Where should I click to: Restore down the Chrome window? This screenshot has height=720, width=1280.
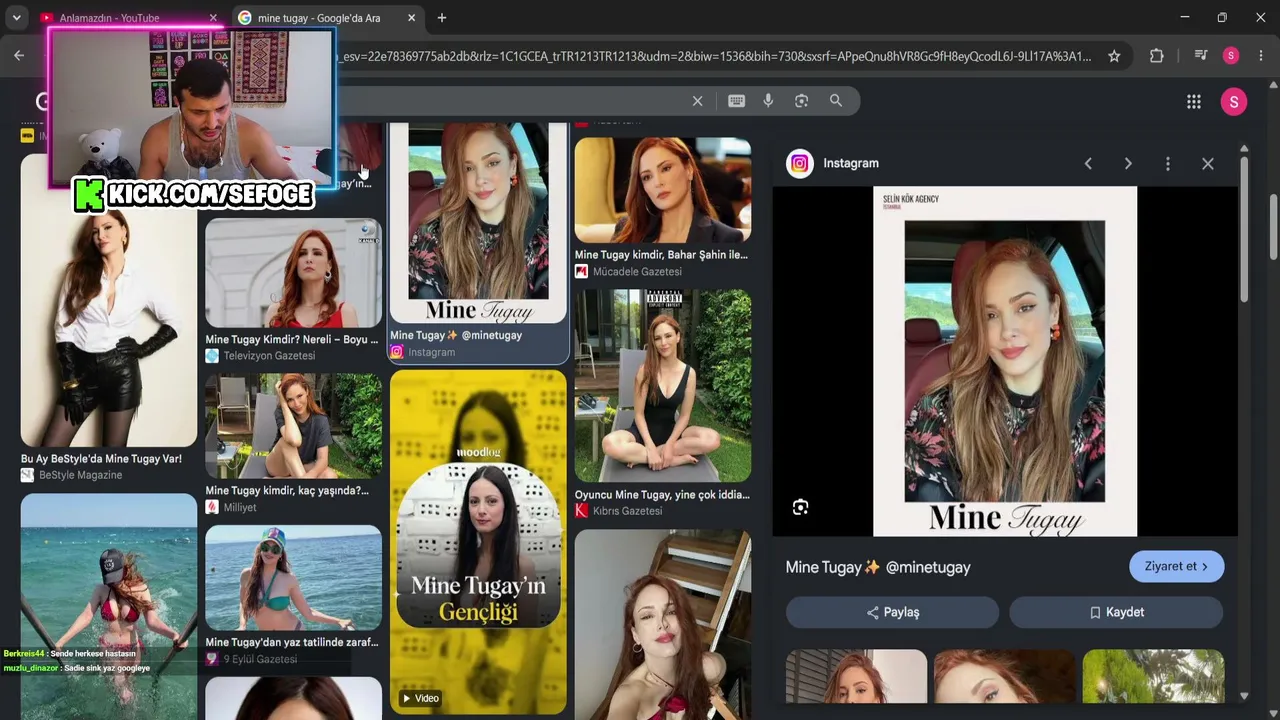pos(1222,18)
